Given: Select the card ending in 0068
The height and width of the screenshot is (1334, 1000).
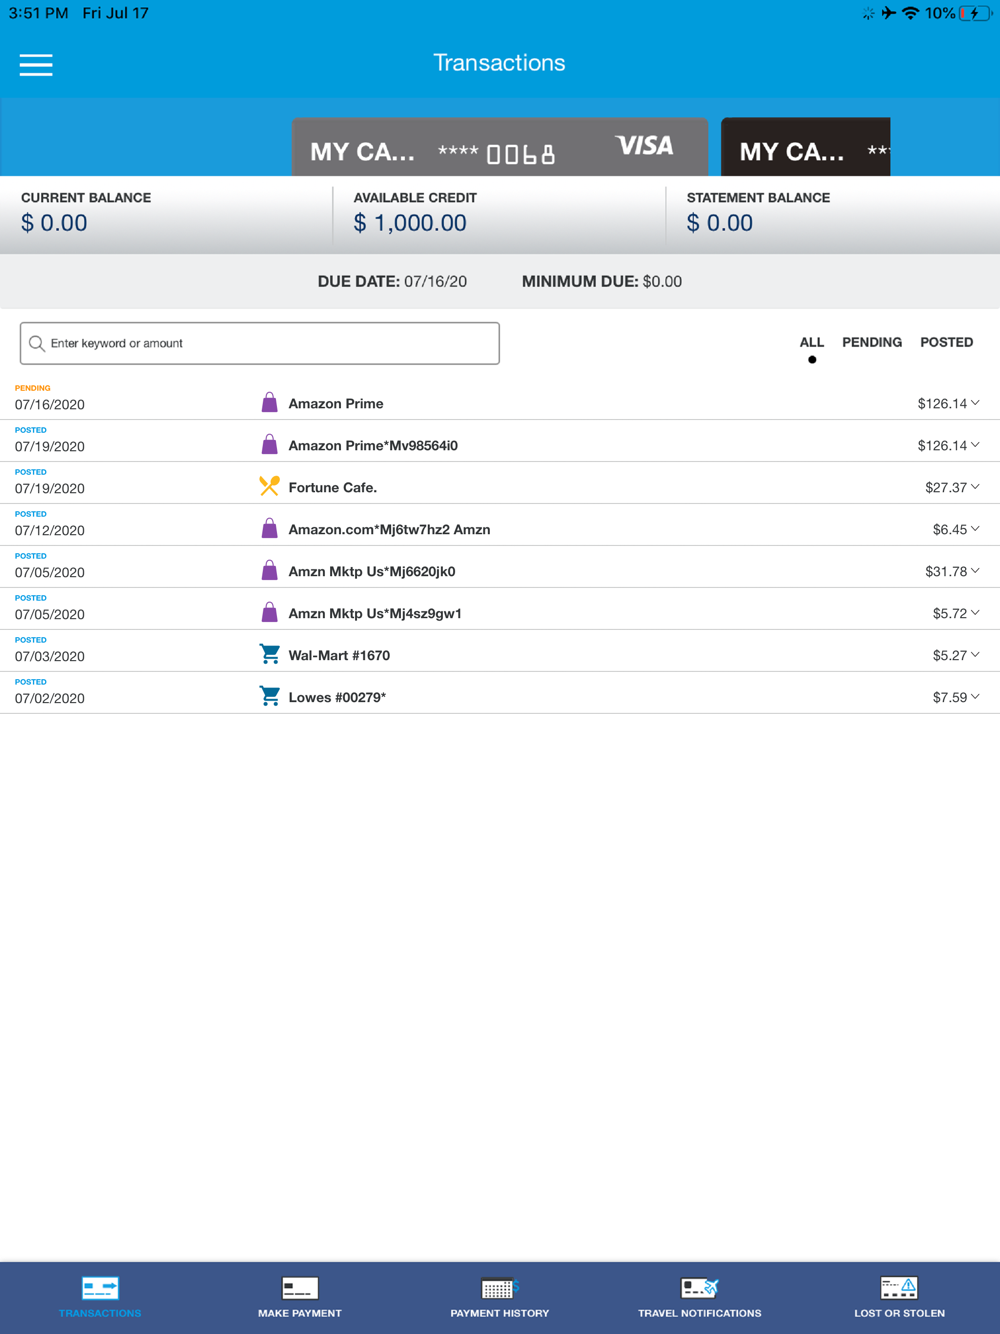Looking at the screenshot, I should [500, 147].
